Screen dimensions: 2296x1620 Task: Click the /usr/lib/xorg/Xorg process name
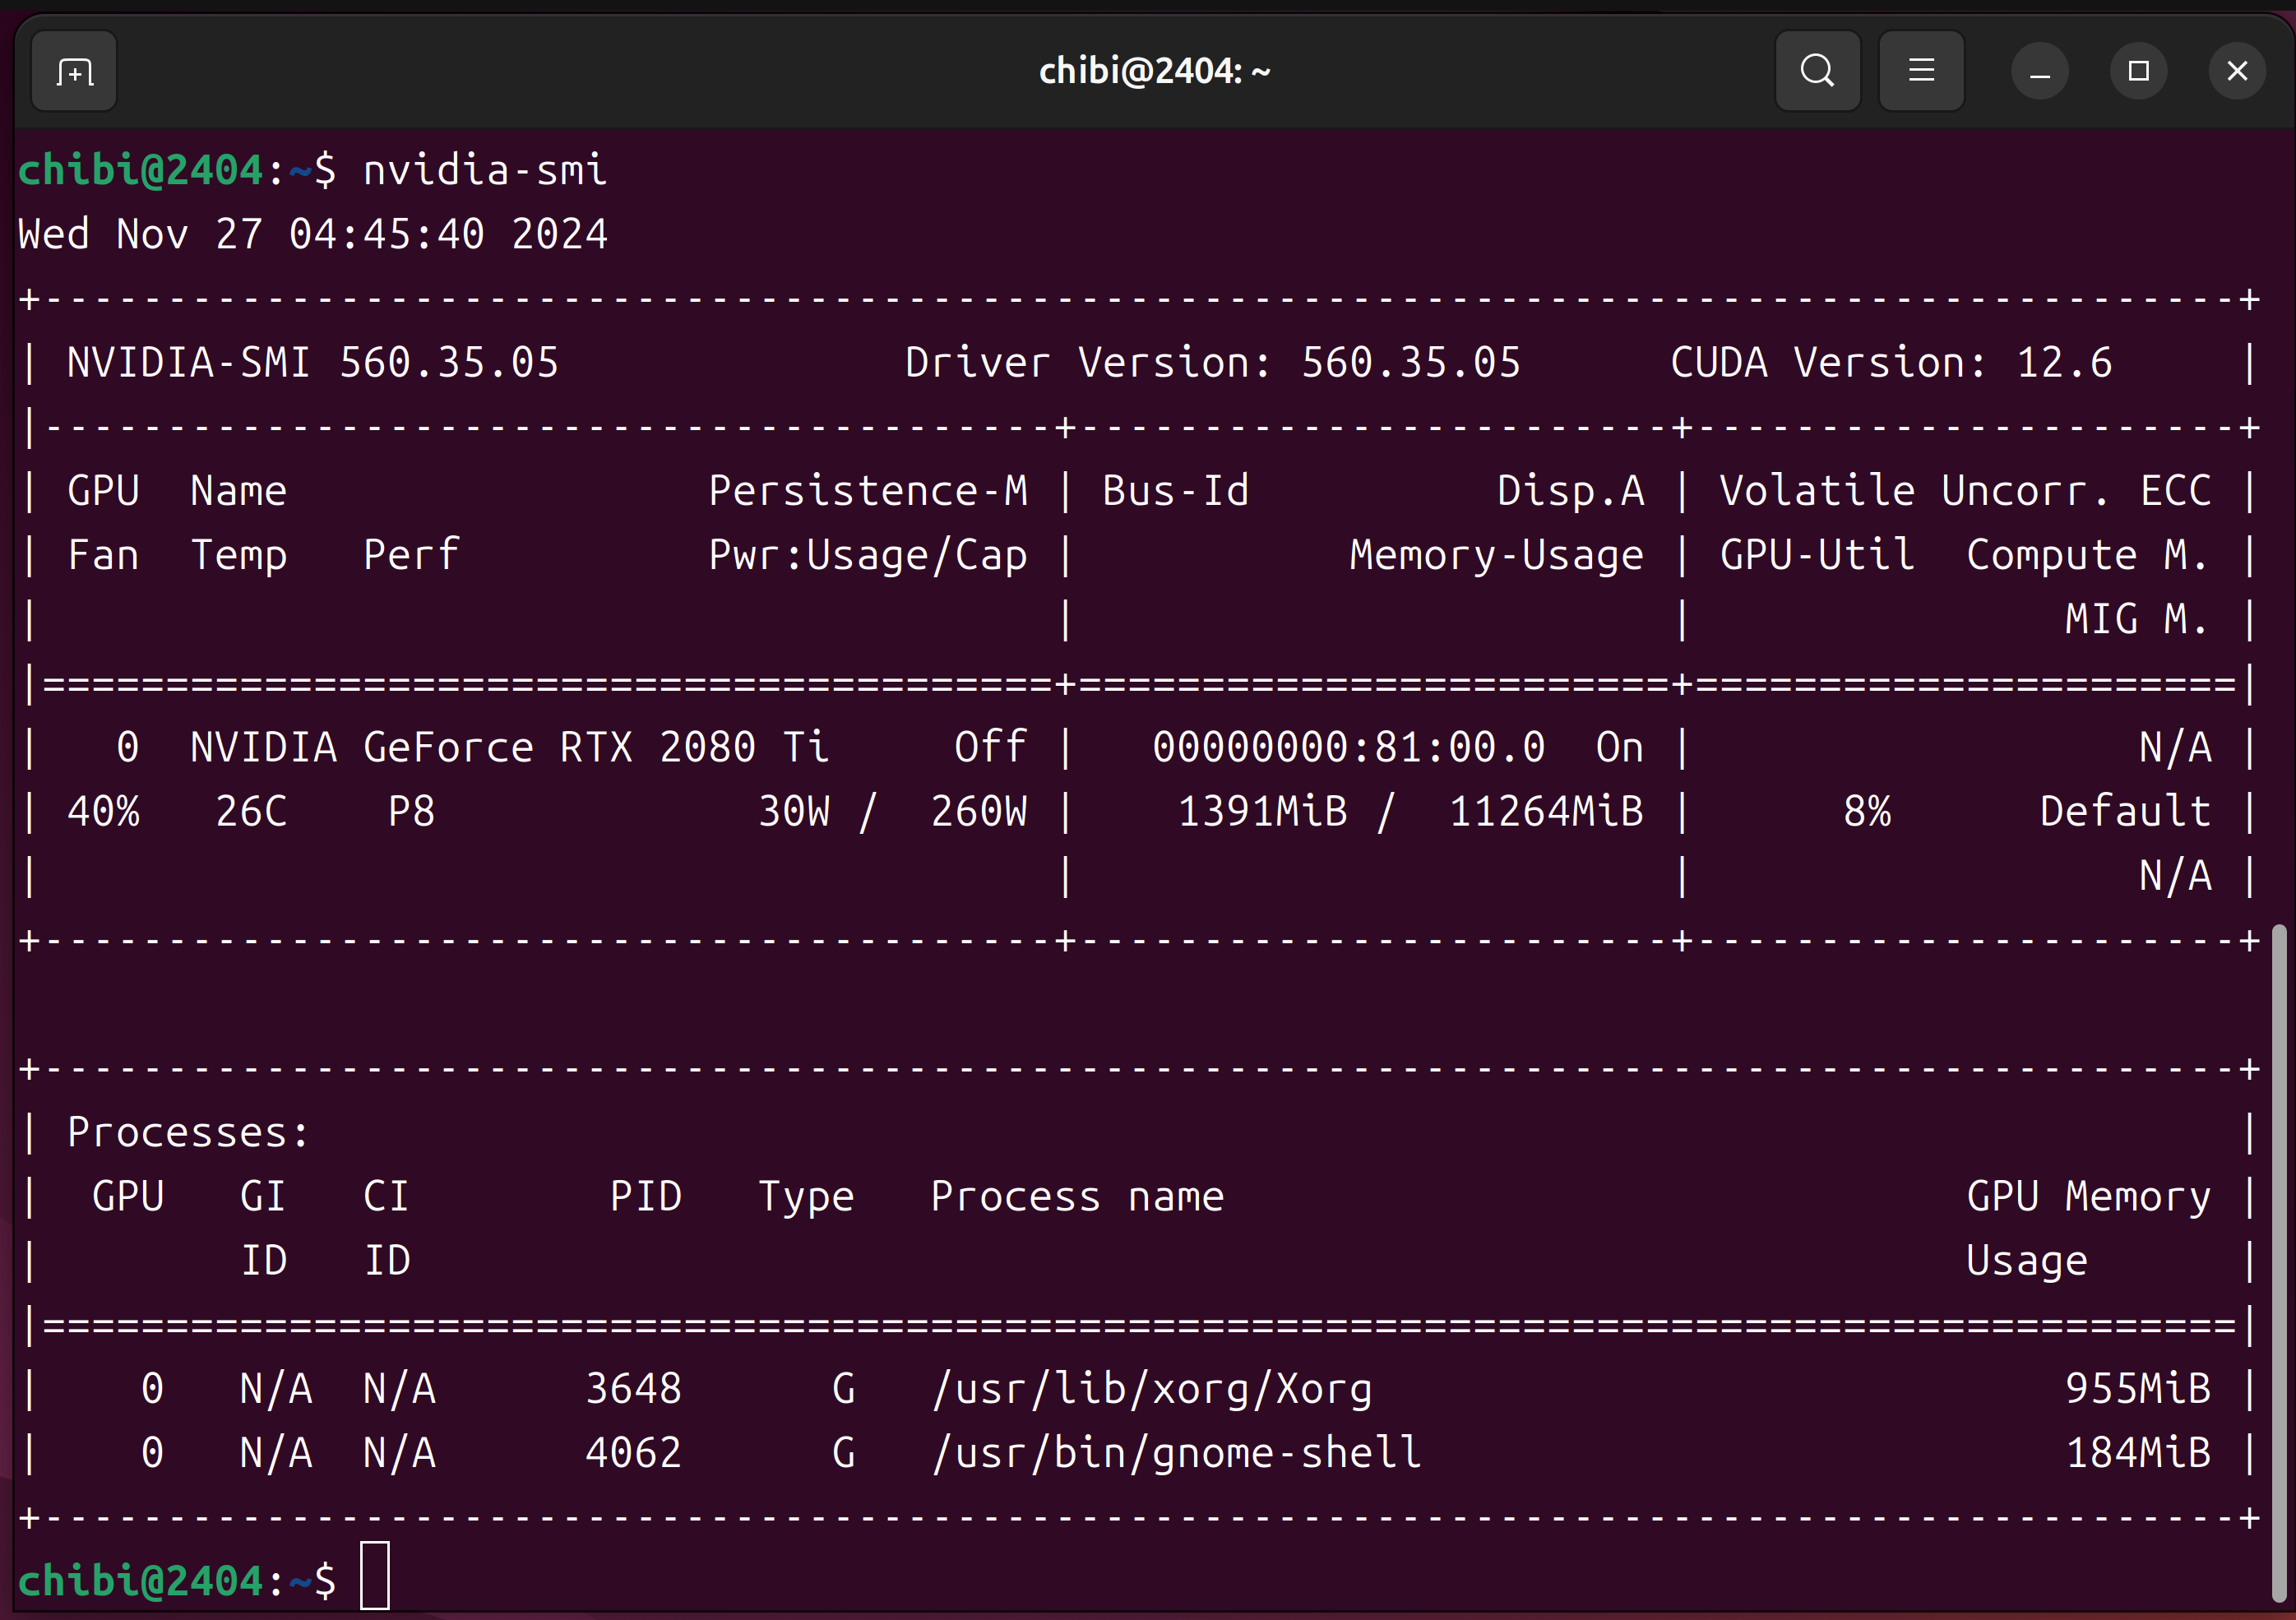click(x=1152, y=1389)
